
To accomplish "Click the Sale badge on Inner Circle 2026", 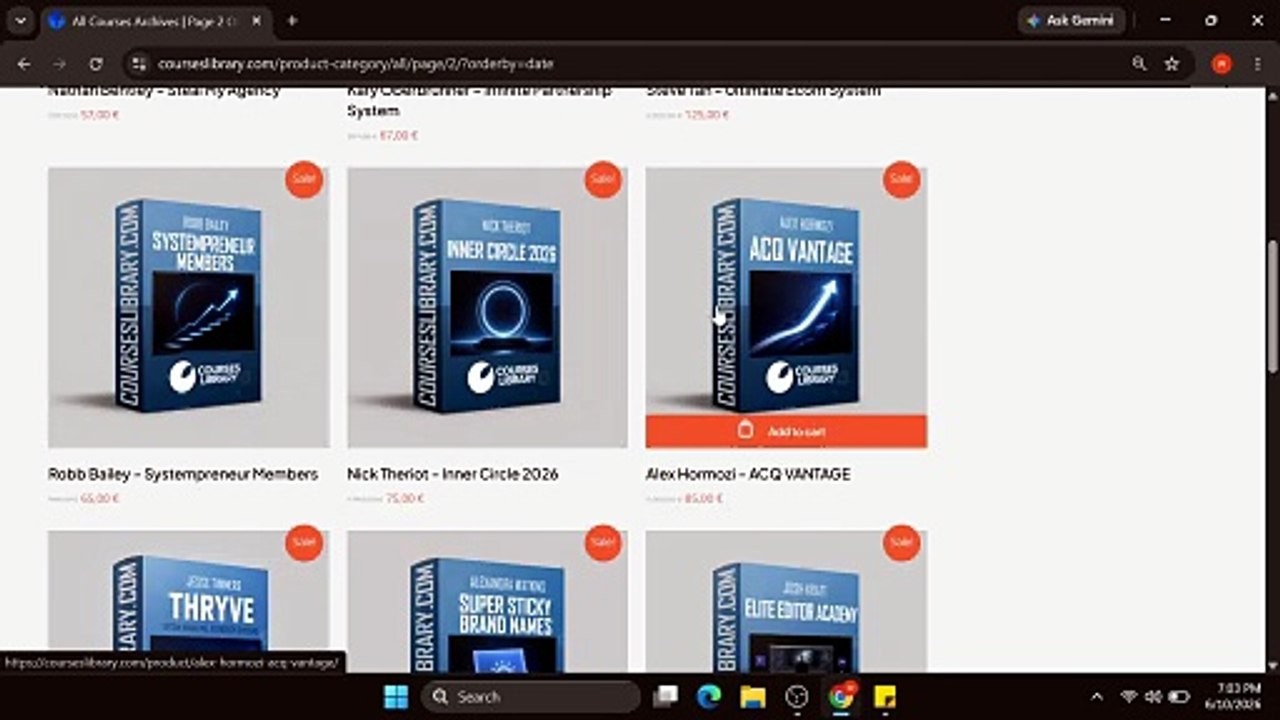I will tap(603, 180).
